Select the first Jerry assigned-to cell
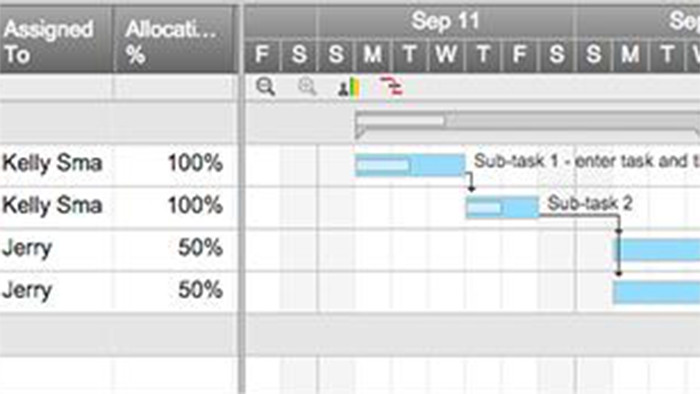This screenshot has width=700, height=394. (x=55, y=249)
